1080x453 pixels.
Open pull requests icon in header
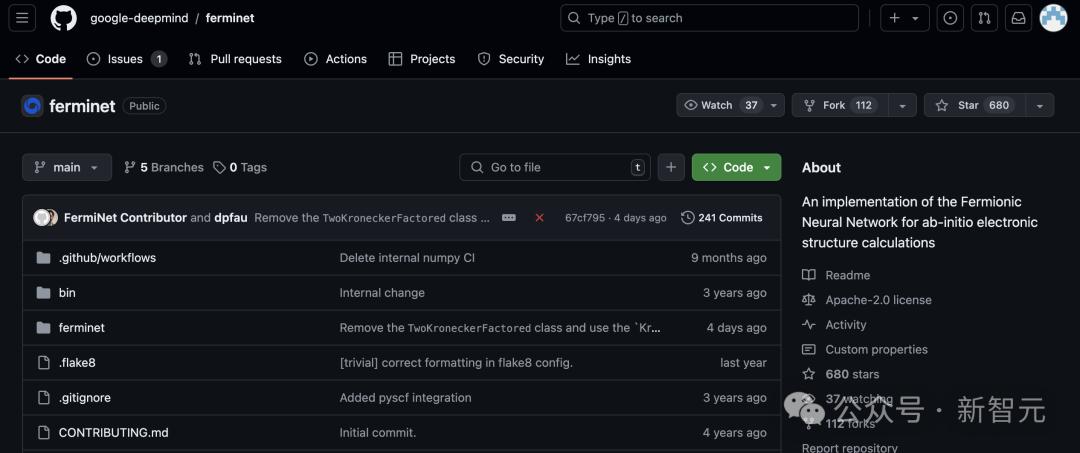coord(984,18)
